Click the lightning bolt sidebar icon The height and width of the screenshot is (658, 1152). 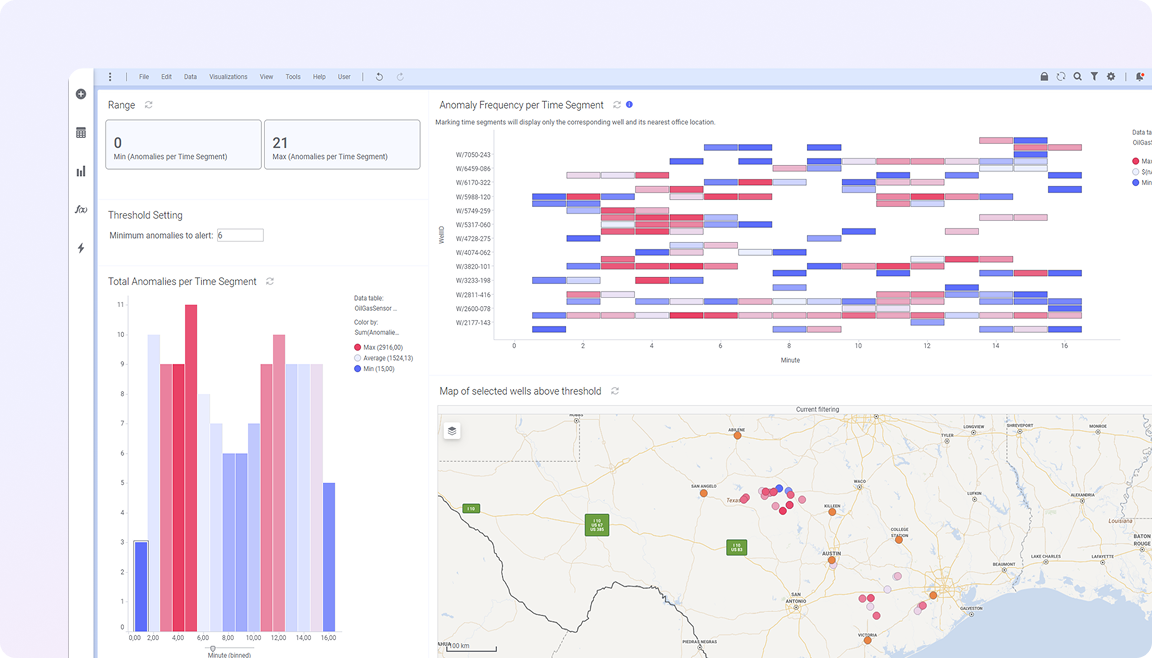(81, 248)
